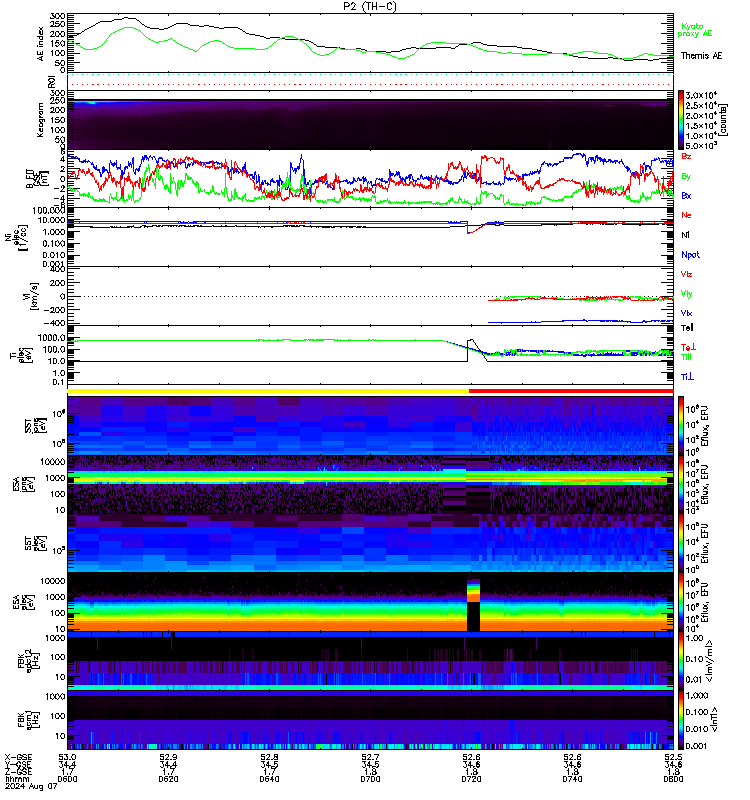Screen dimensions: 750x800
Task: Click the green Ti parallel legend label
Action: pos(687,357)
